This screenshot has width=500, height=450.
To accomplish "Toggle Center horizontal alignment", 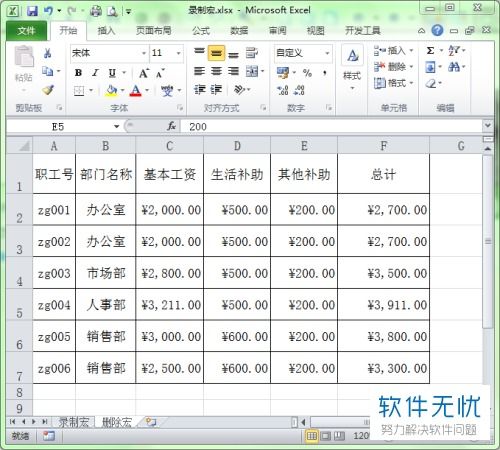I will tap(216, 71).
